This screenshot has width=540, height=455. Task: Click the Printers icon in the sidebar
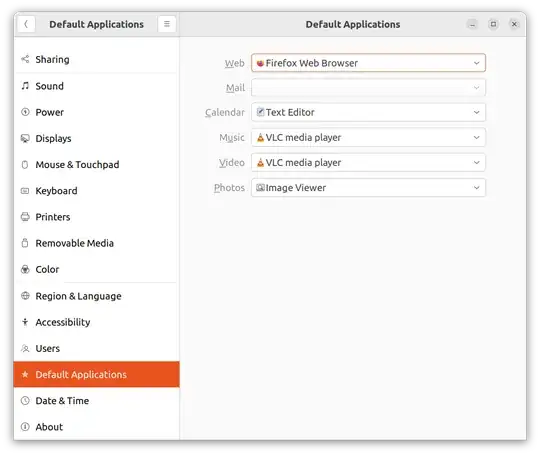point(25,217)
